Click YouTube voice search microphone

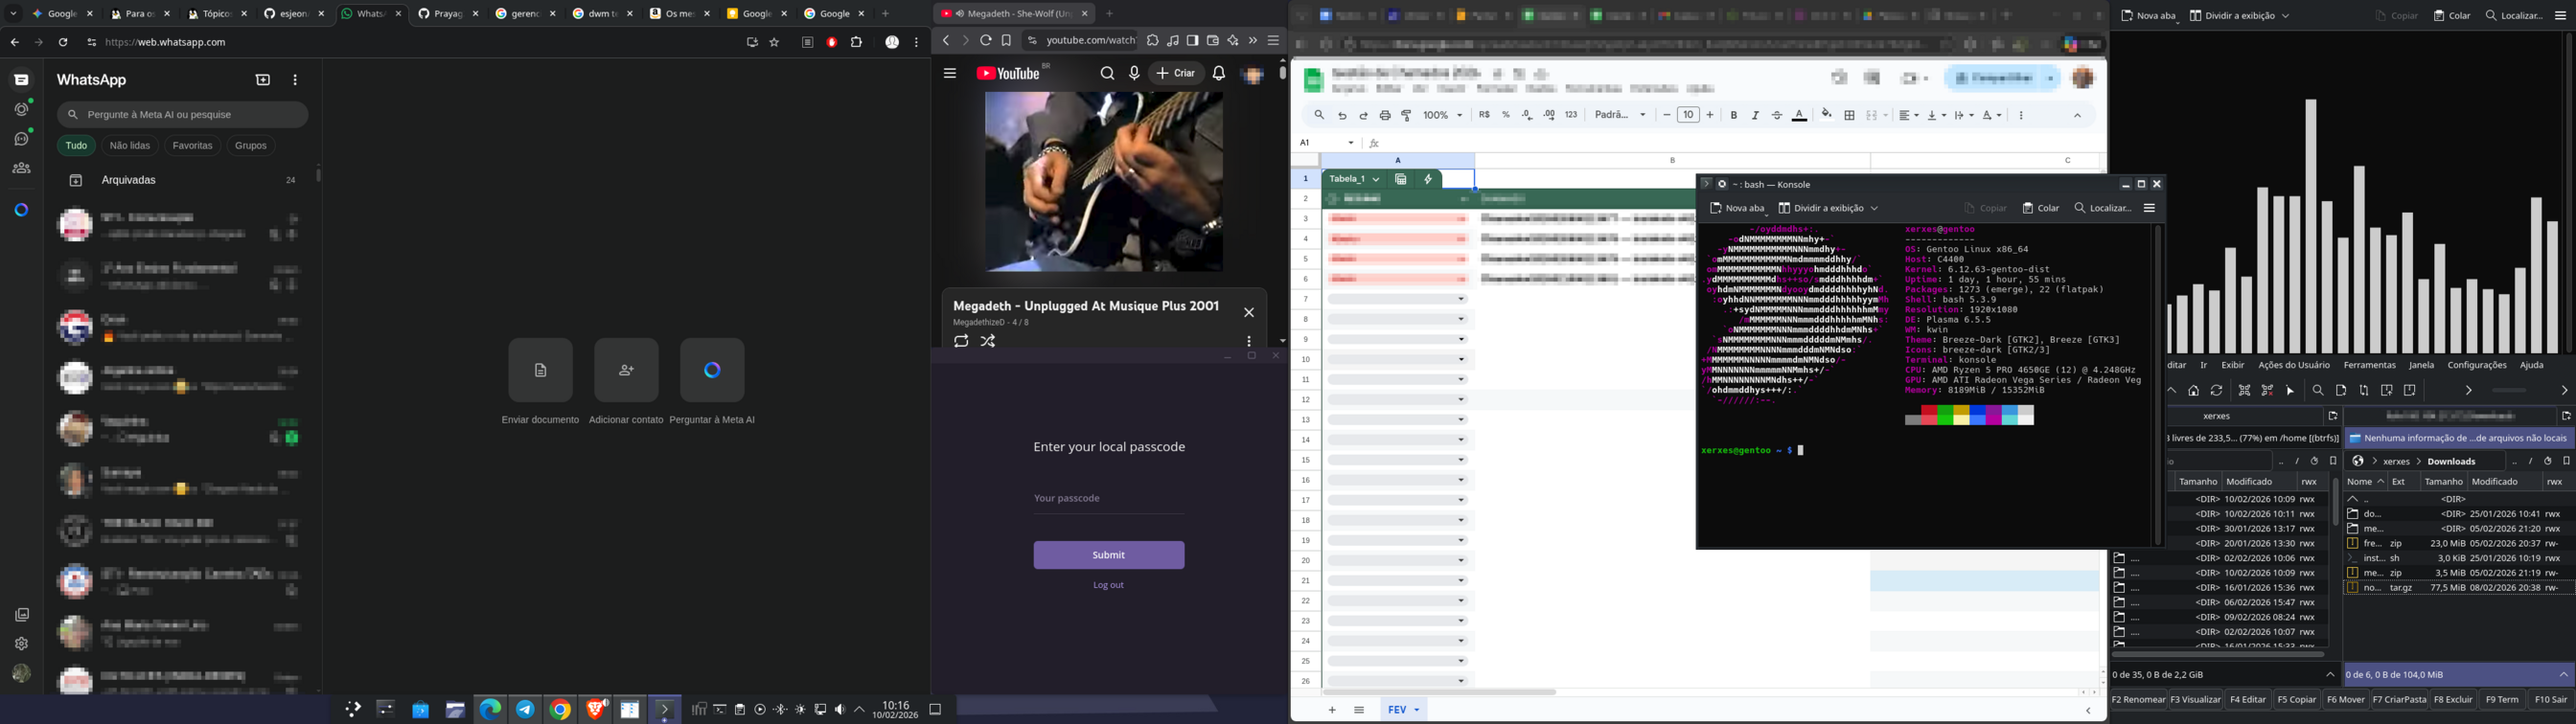coord(1134,73)
